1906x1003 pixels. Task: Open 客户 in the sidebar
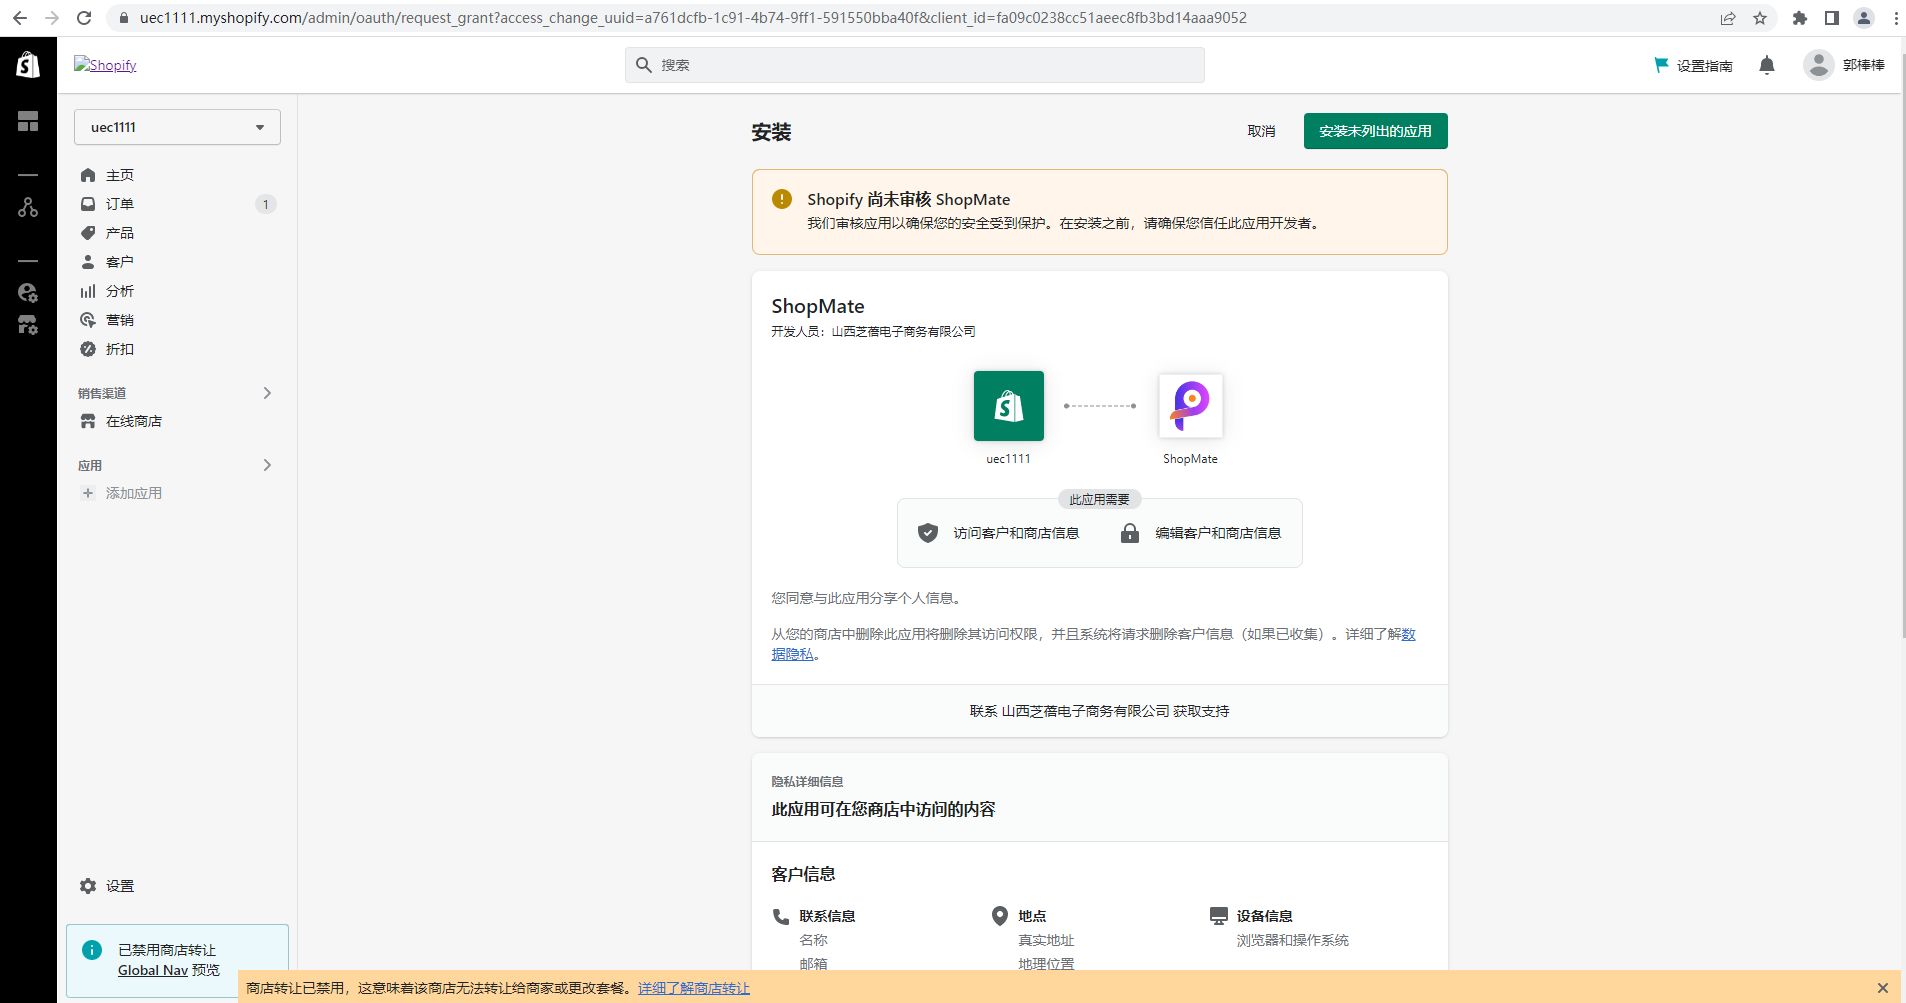(120, 262)
